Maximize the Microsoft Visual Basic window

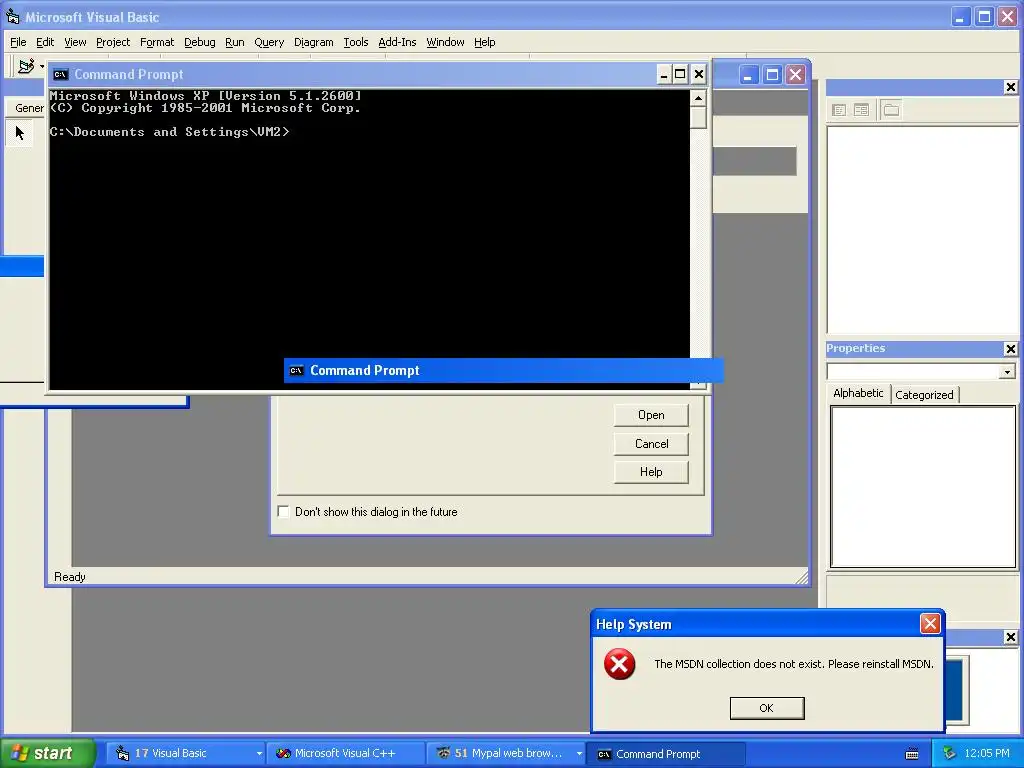[x=984, y=17]
